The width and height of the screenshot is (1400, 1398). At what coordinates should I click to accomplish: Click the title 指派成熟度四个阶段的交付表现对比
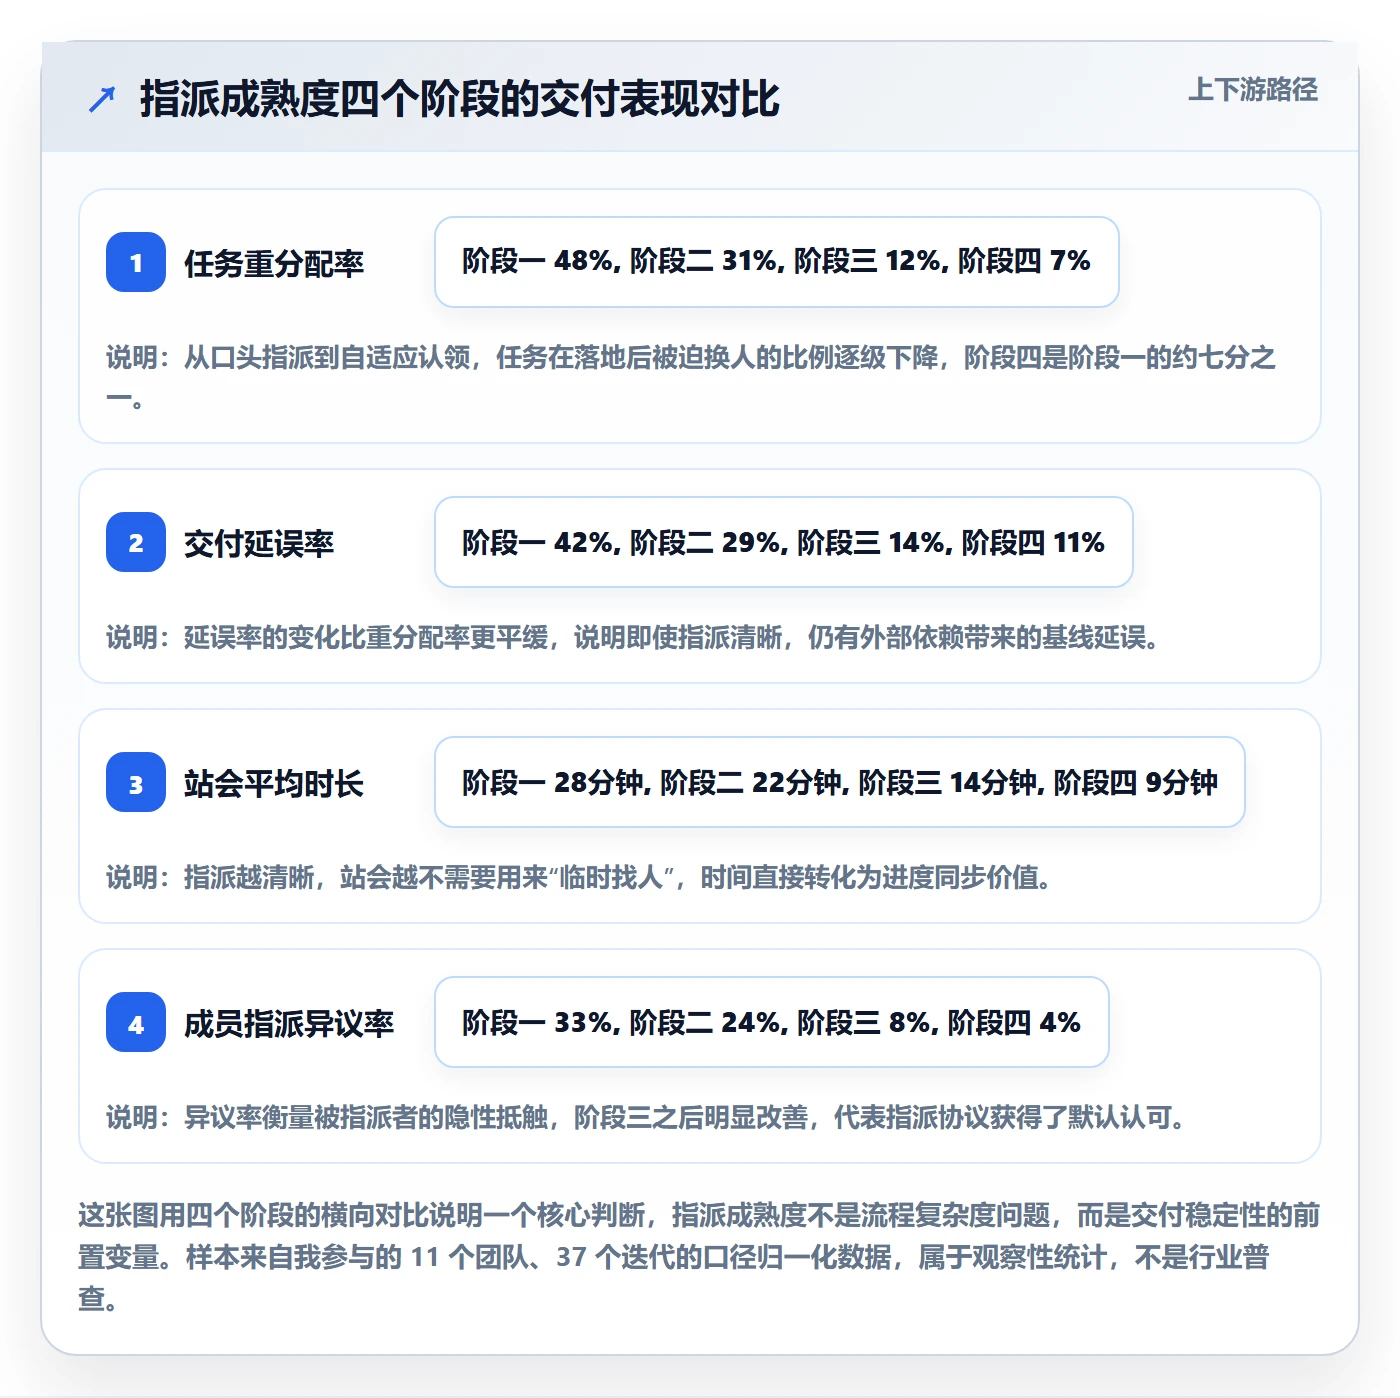459,99
